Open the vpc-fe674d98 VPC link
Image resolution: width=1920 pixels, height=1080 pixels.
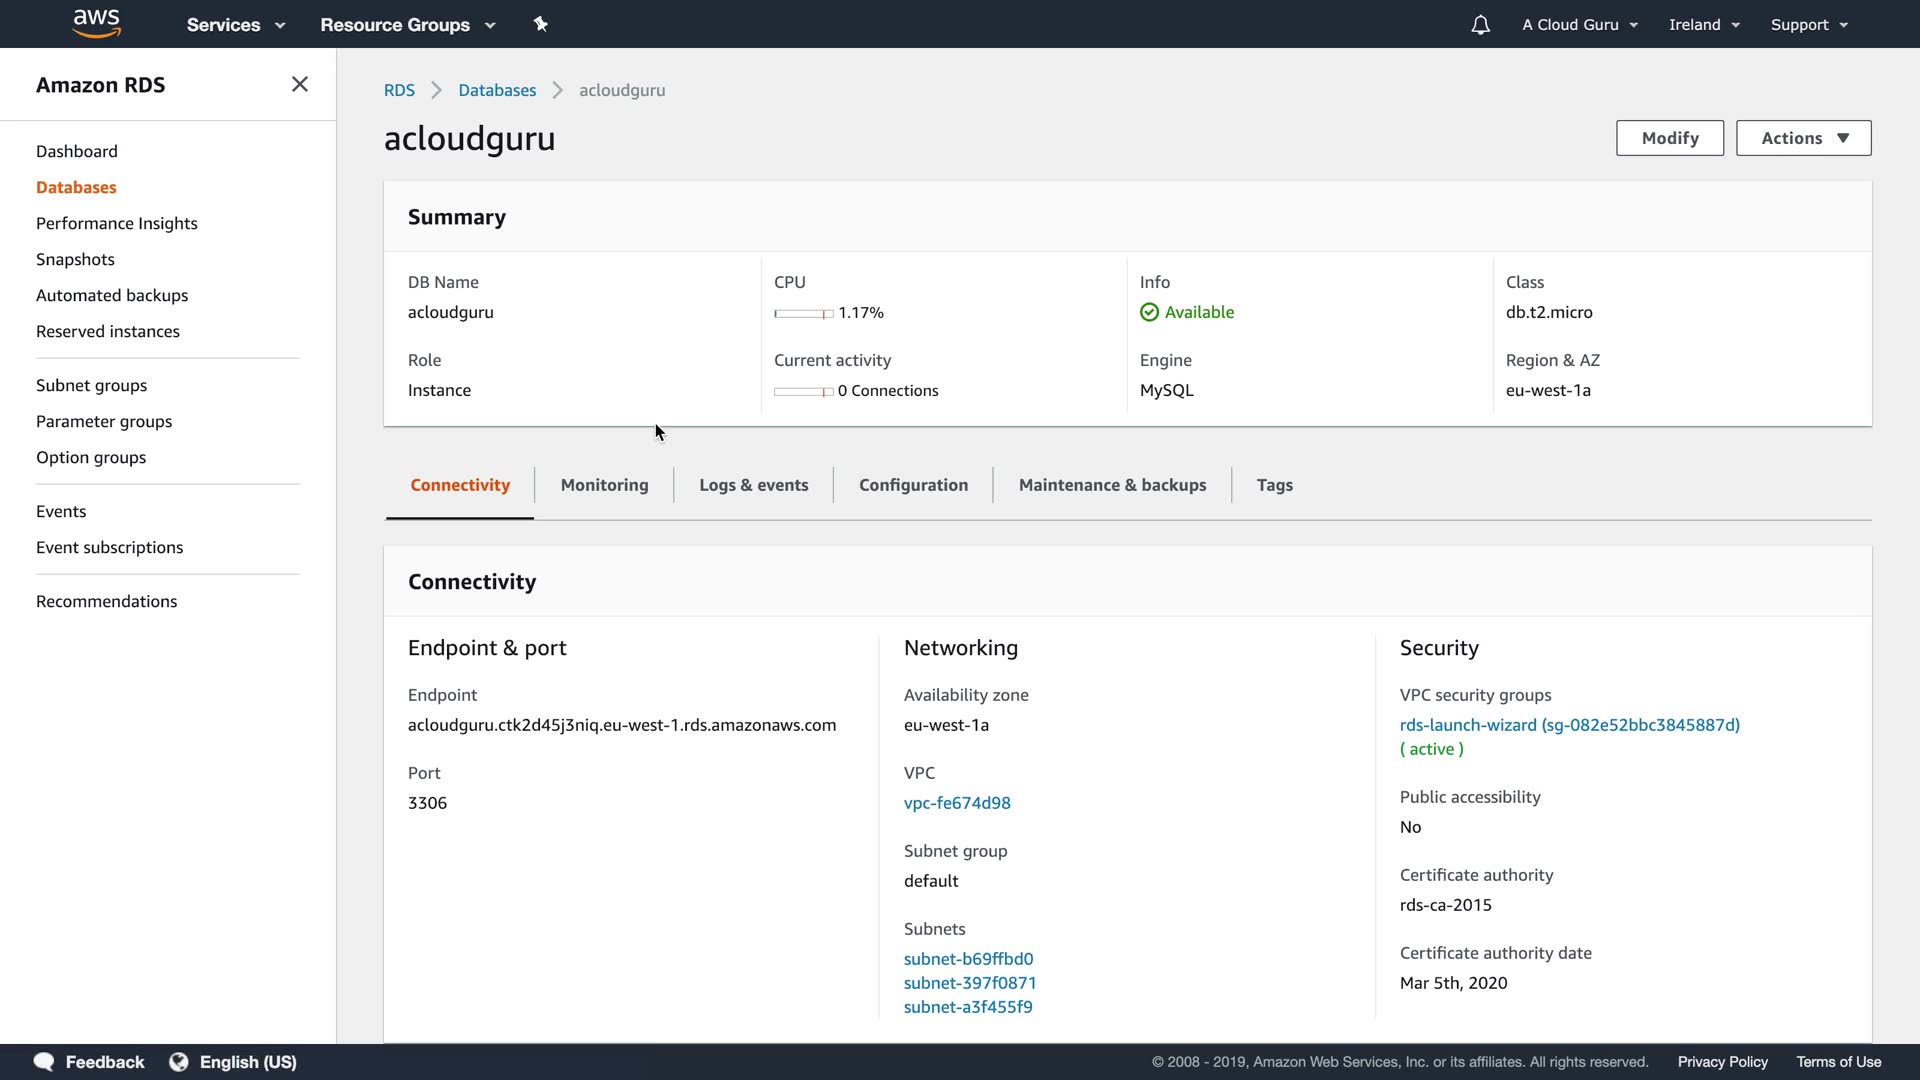pos(957,803)
